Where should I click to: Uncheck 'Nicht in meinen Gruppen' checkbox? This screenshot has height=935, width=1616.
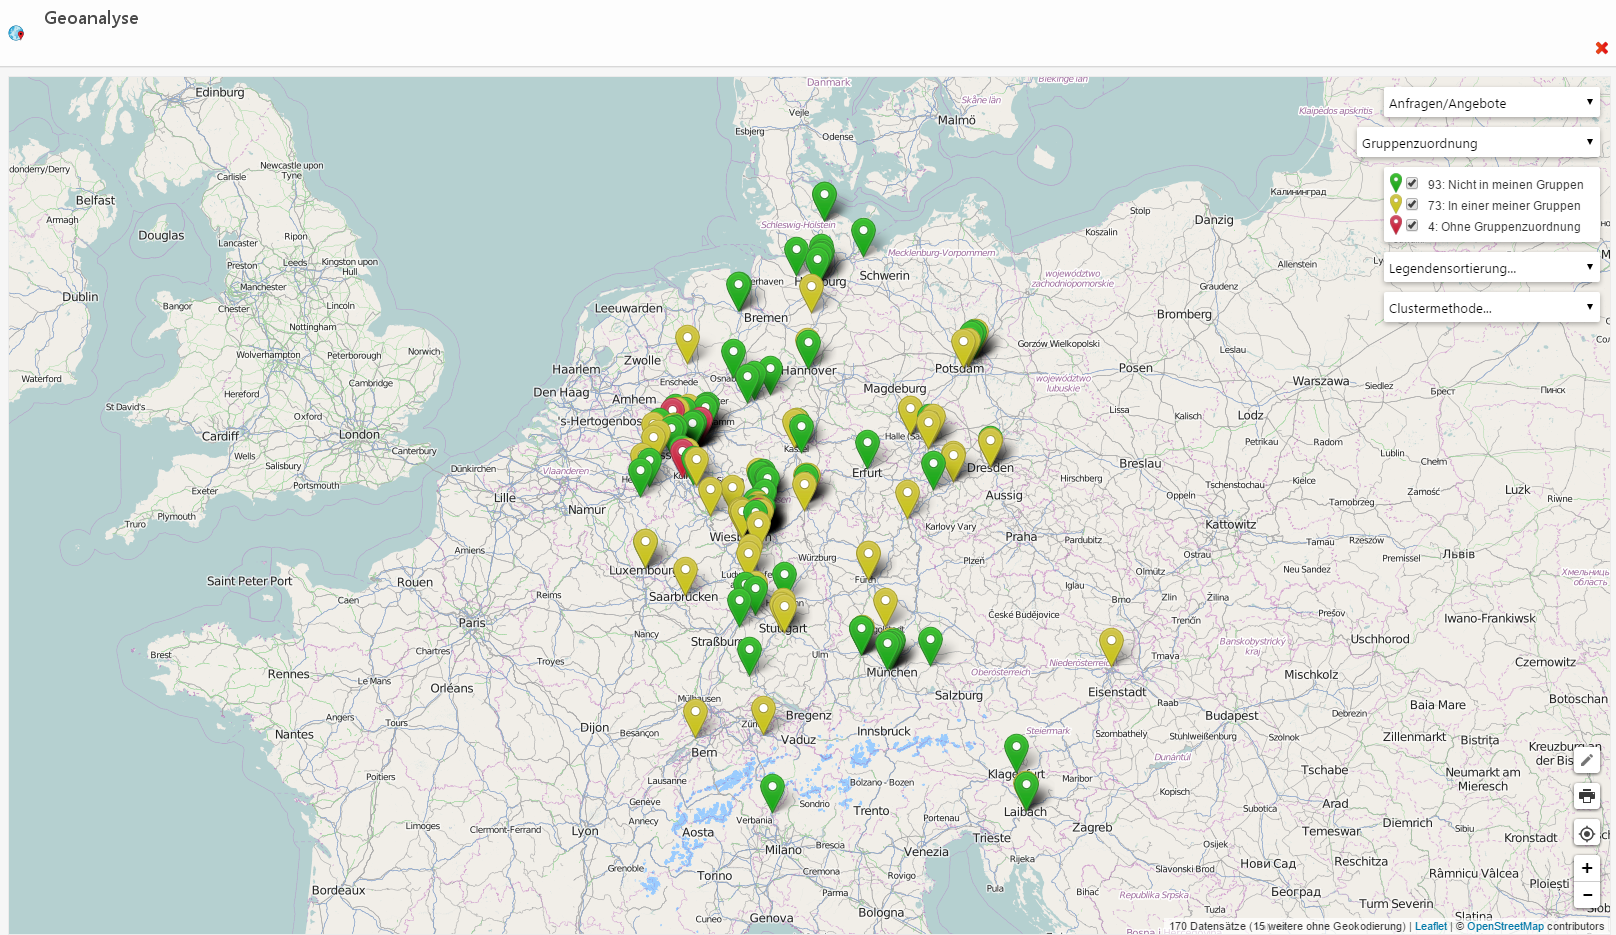pos(1412,184)
